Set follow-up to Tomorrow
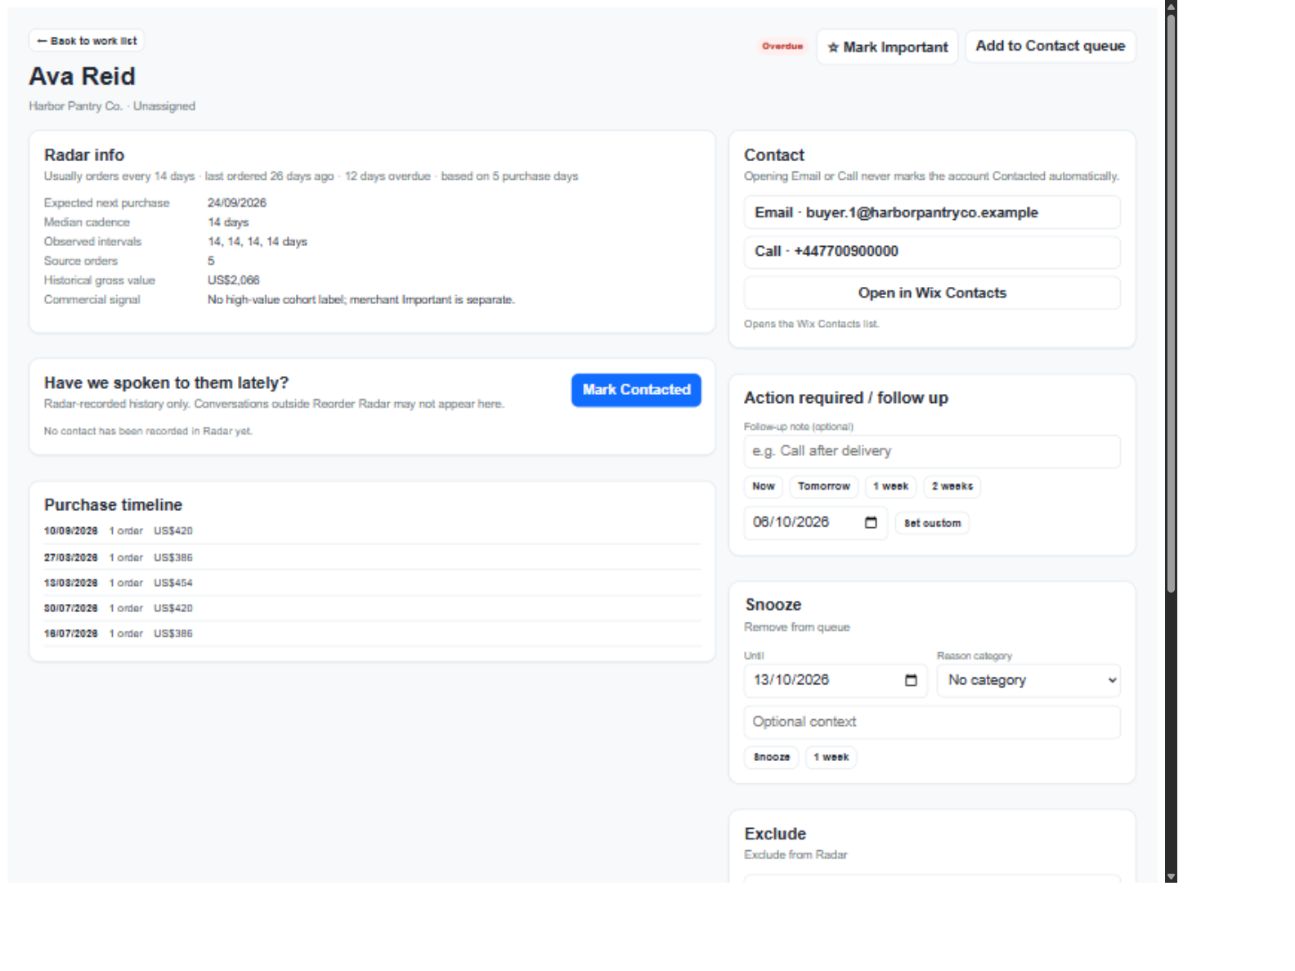Viewport: 1295px width, 971px height. pyautogui.click(x=823, y=486)
